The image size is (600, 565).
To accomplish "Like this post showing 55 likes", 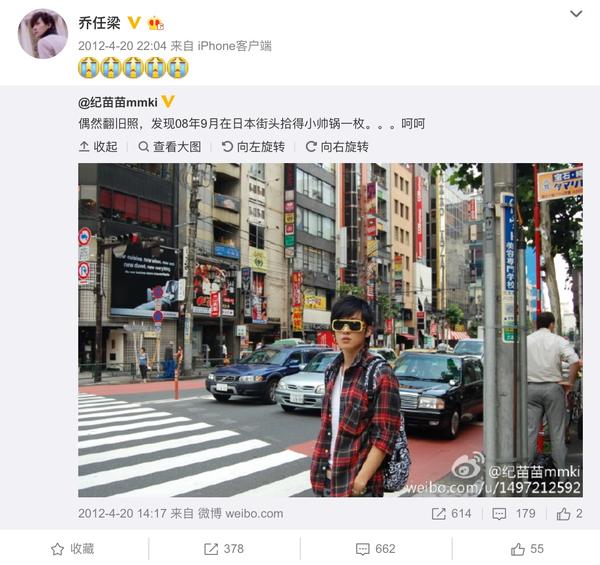I will (x=527, y=549).
